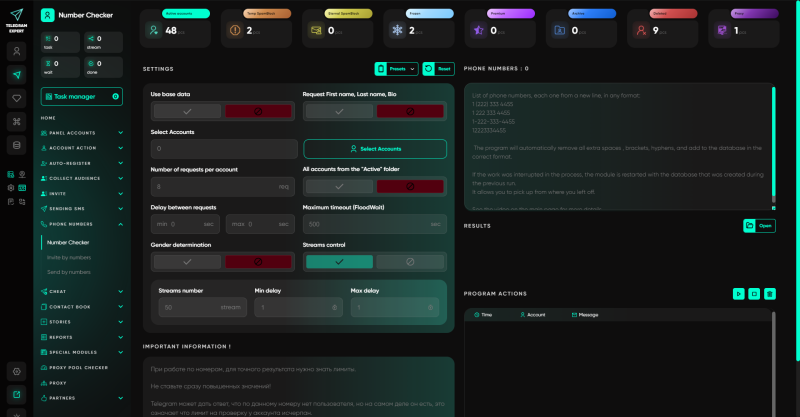The height and width of the screenshot is (417, 800).
Task: Click the external link icon in left rail
Action: [x=16, y=395]
